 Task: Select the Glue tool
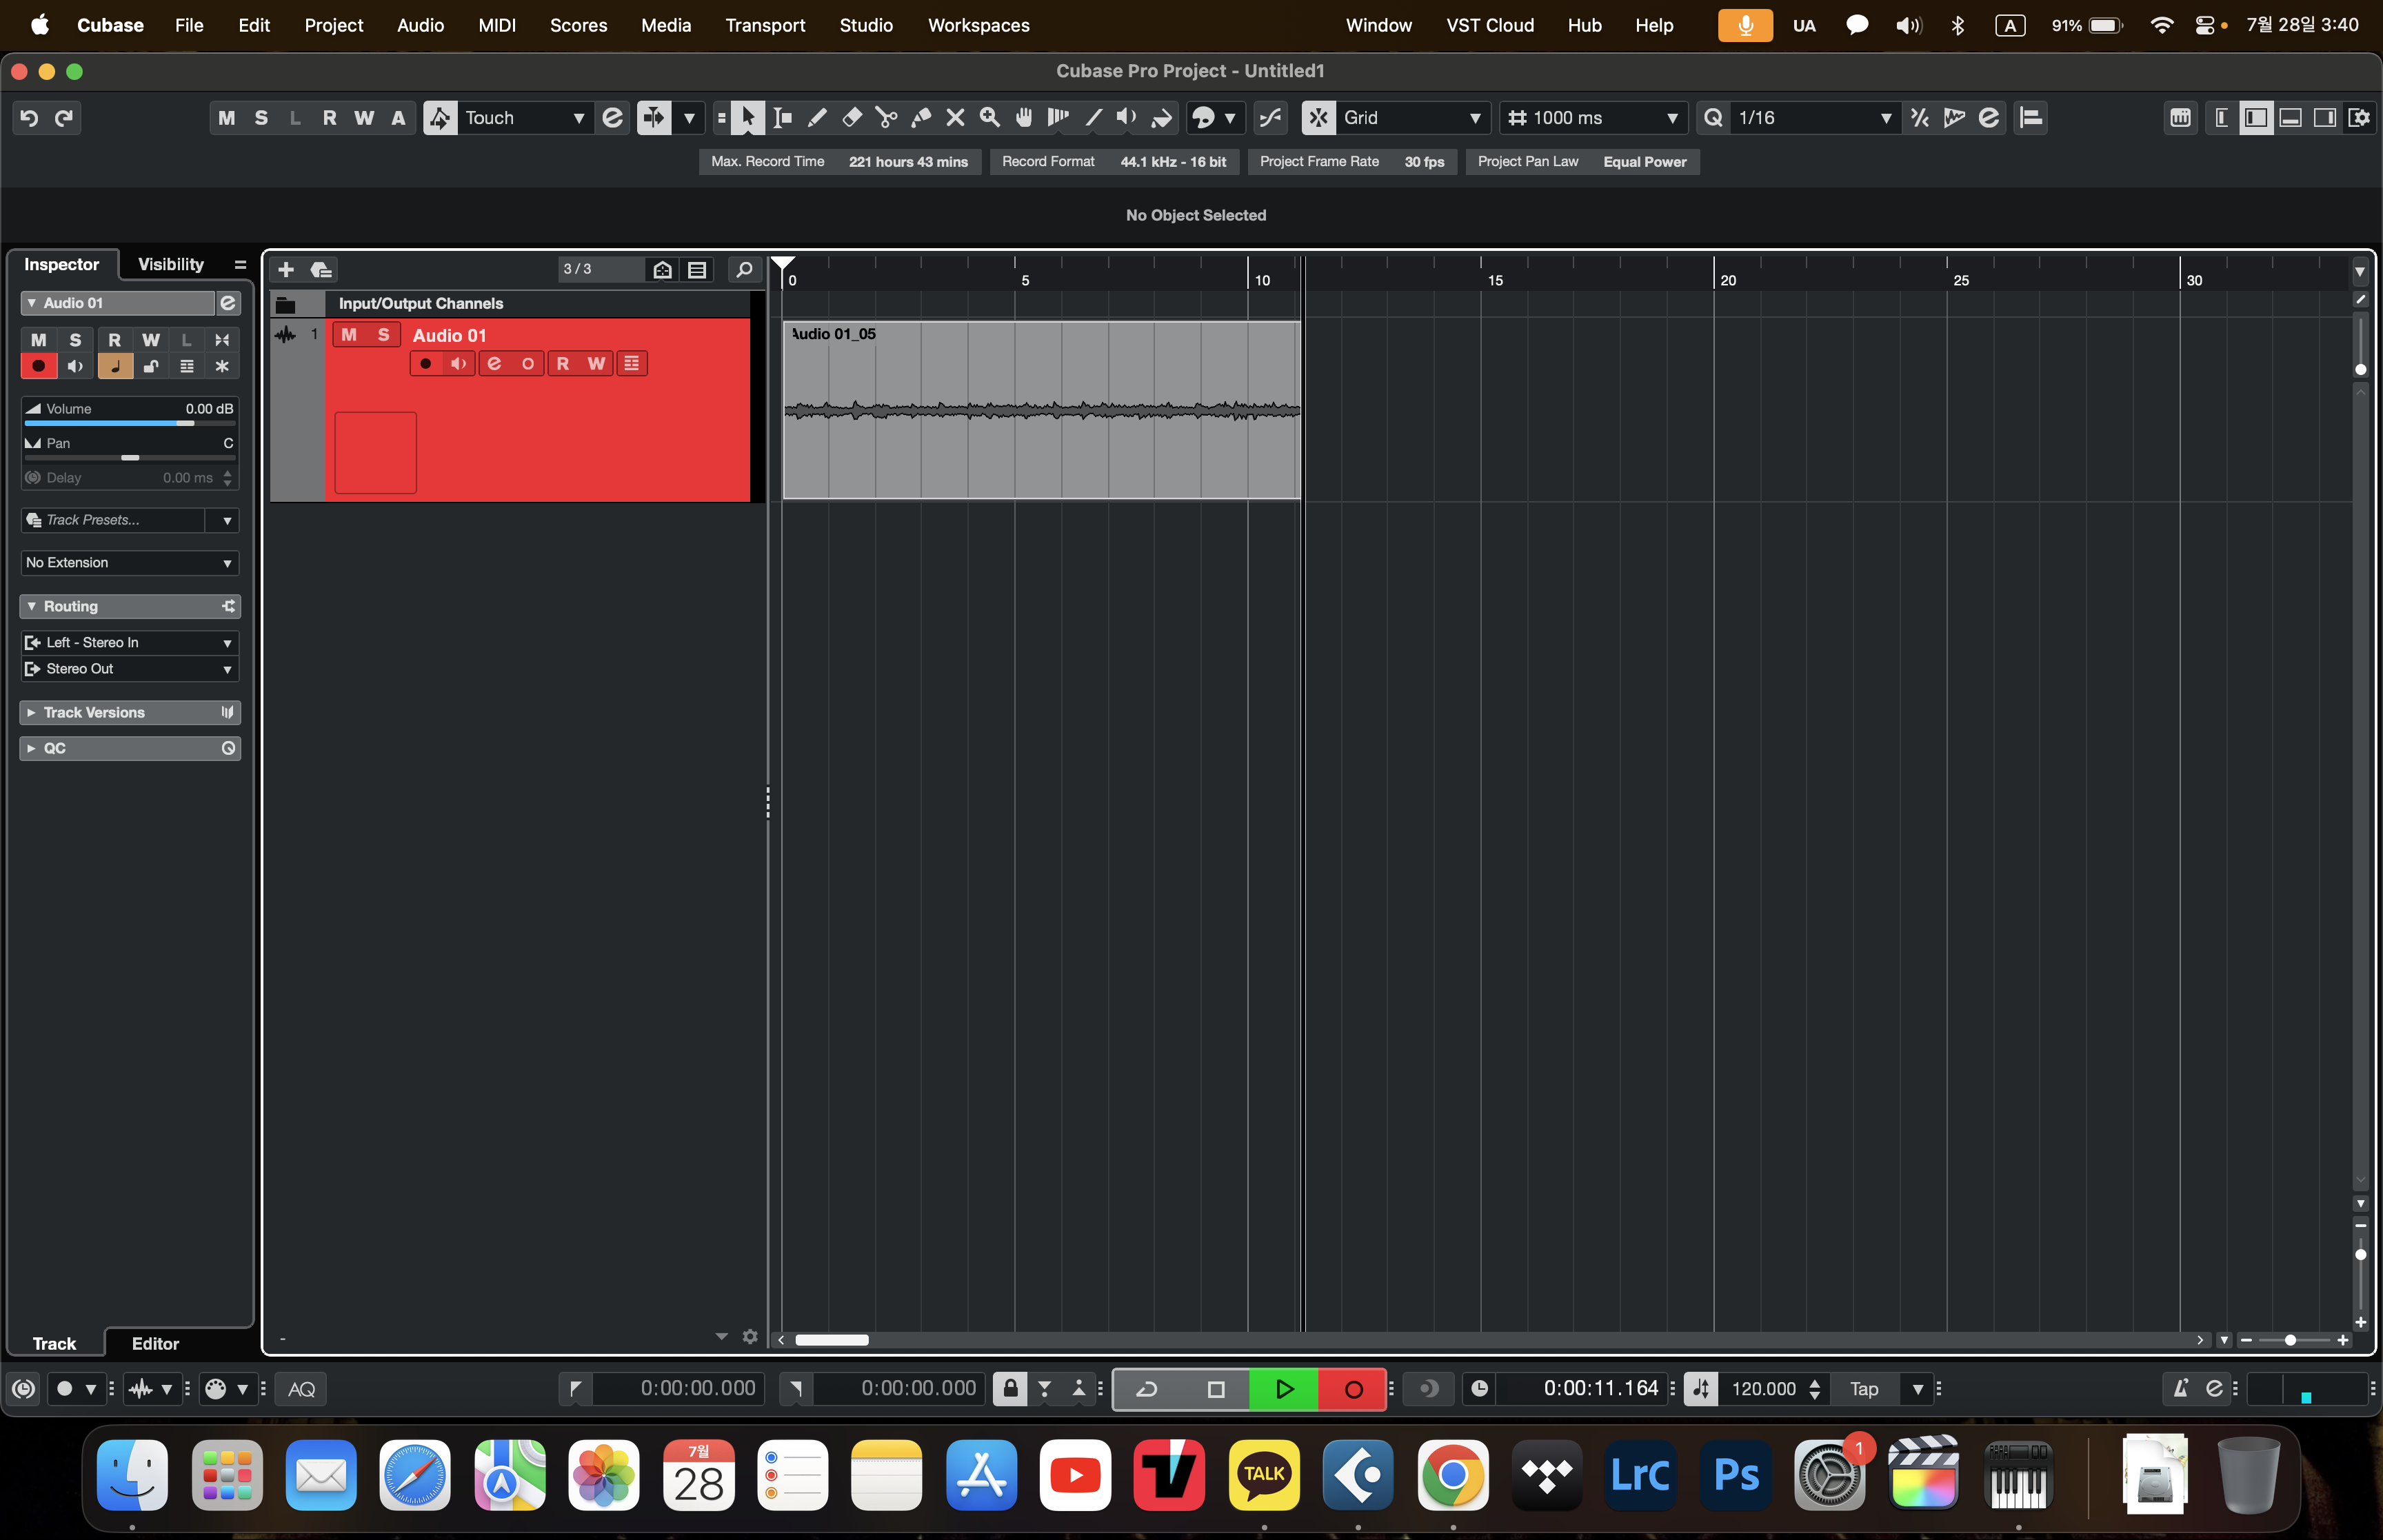pyautogui.click(x=921, y=118)
